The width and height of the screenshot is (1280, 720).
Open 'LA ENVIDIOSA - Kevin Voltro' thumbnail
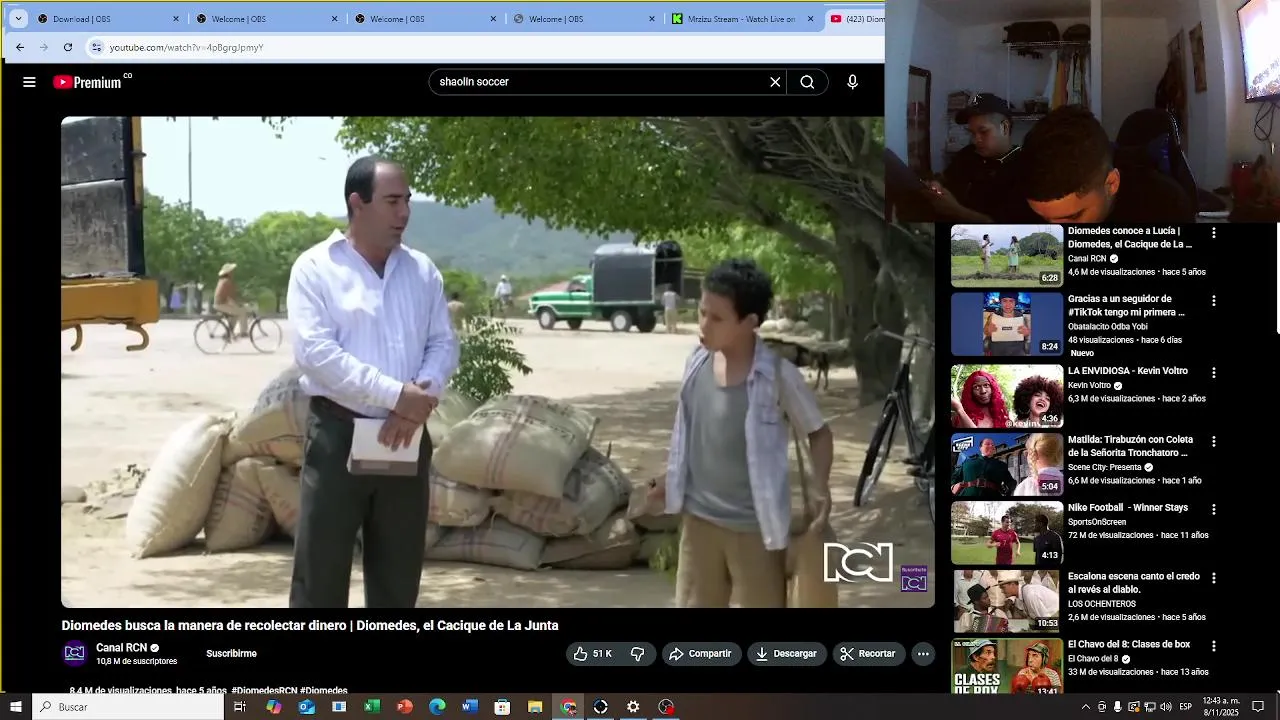[1006, 396]
